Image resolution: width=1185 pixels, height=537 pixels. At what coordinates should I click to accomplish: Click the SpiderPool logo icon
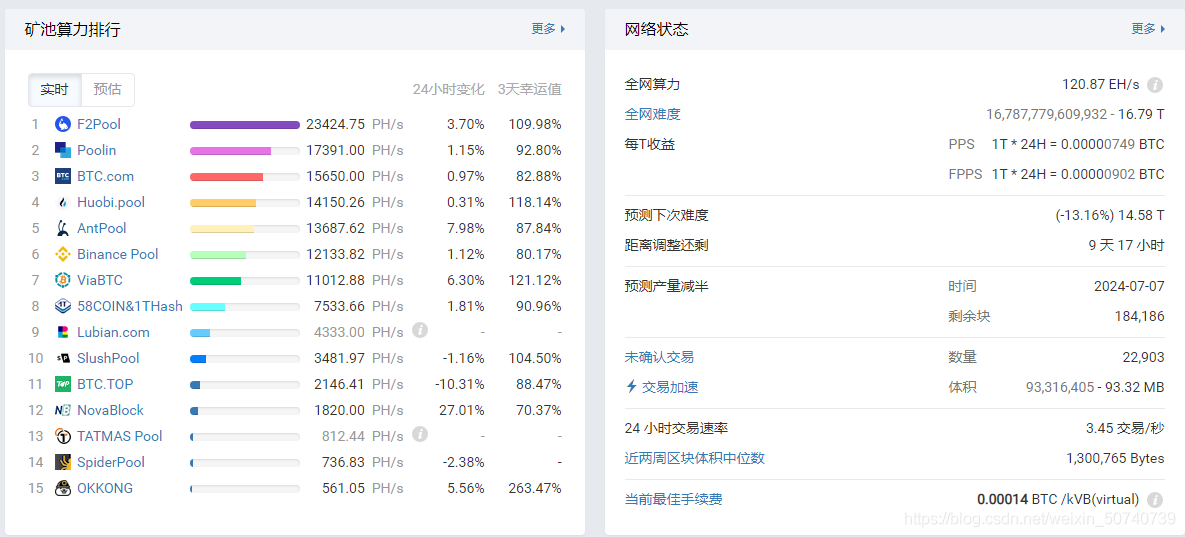[x=63, y=462]
